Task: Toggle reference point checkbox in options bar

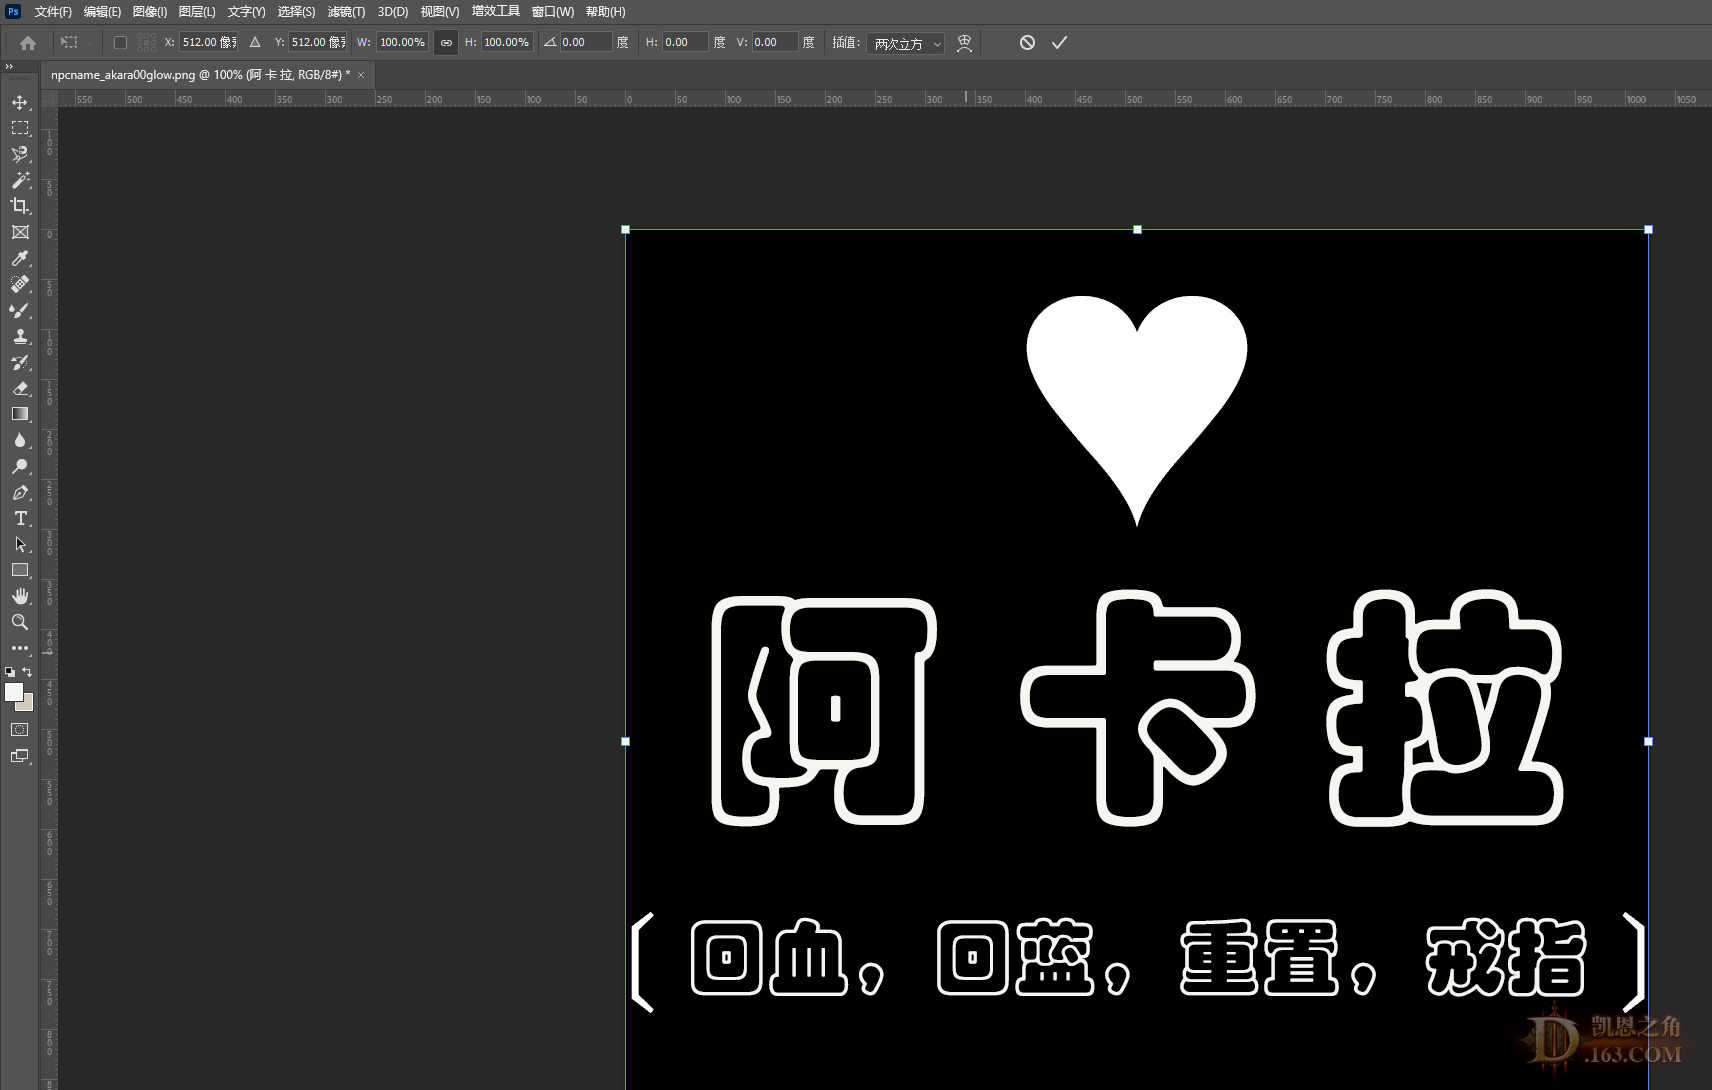Action: click(x=120, y=42)
